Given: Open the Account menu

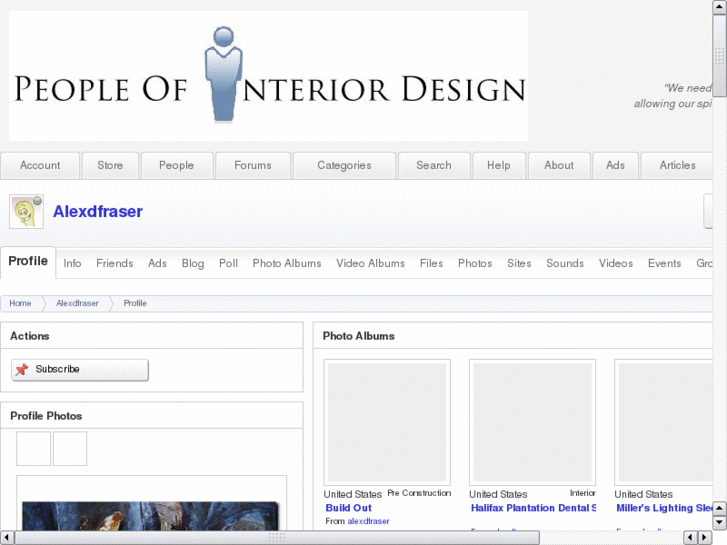Looking at the screenshot, I should pyautogui.click(x=40, y=166).
